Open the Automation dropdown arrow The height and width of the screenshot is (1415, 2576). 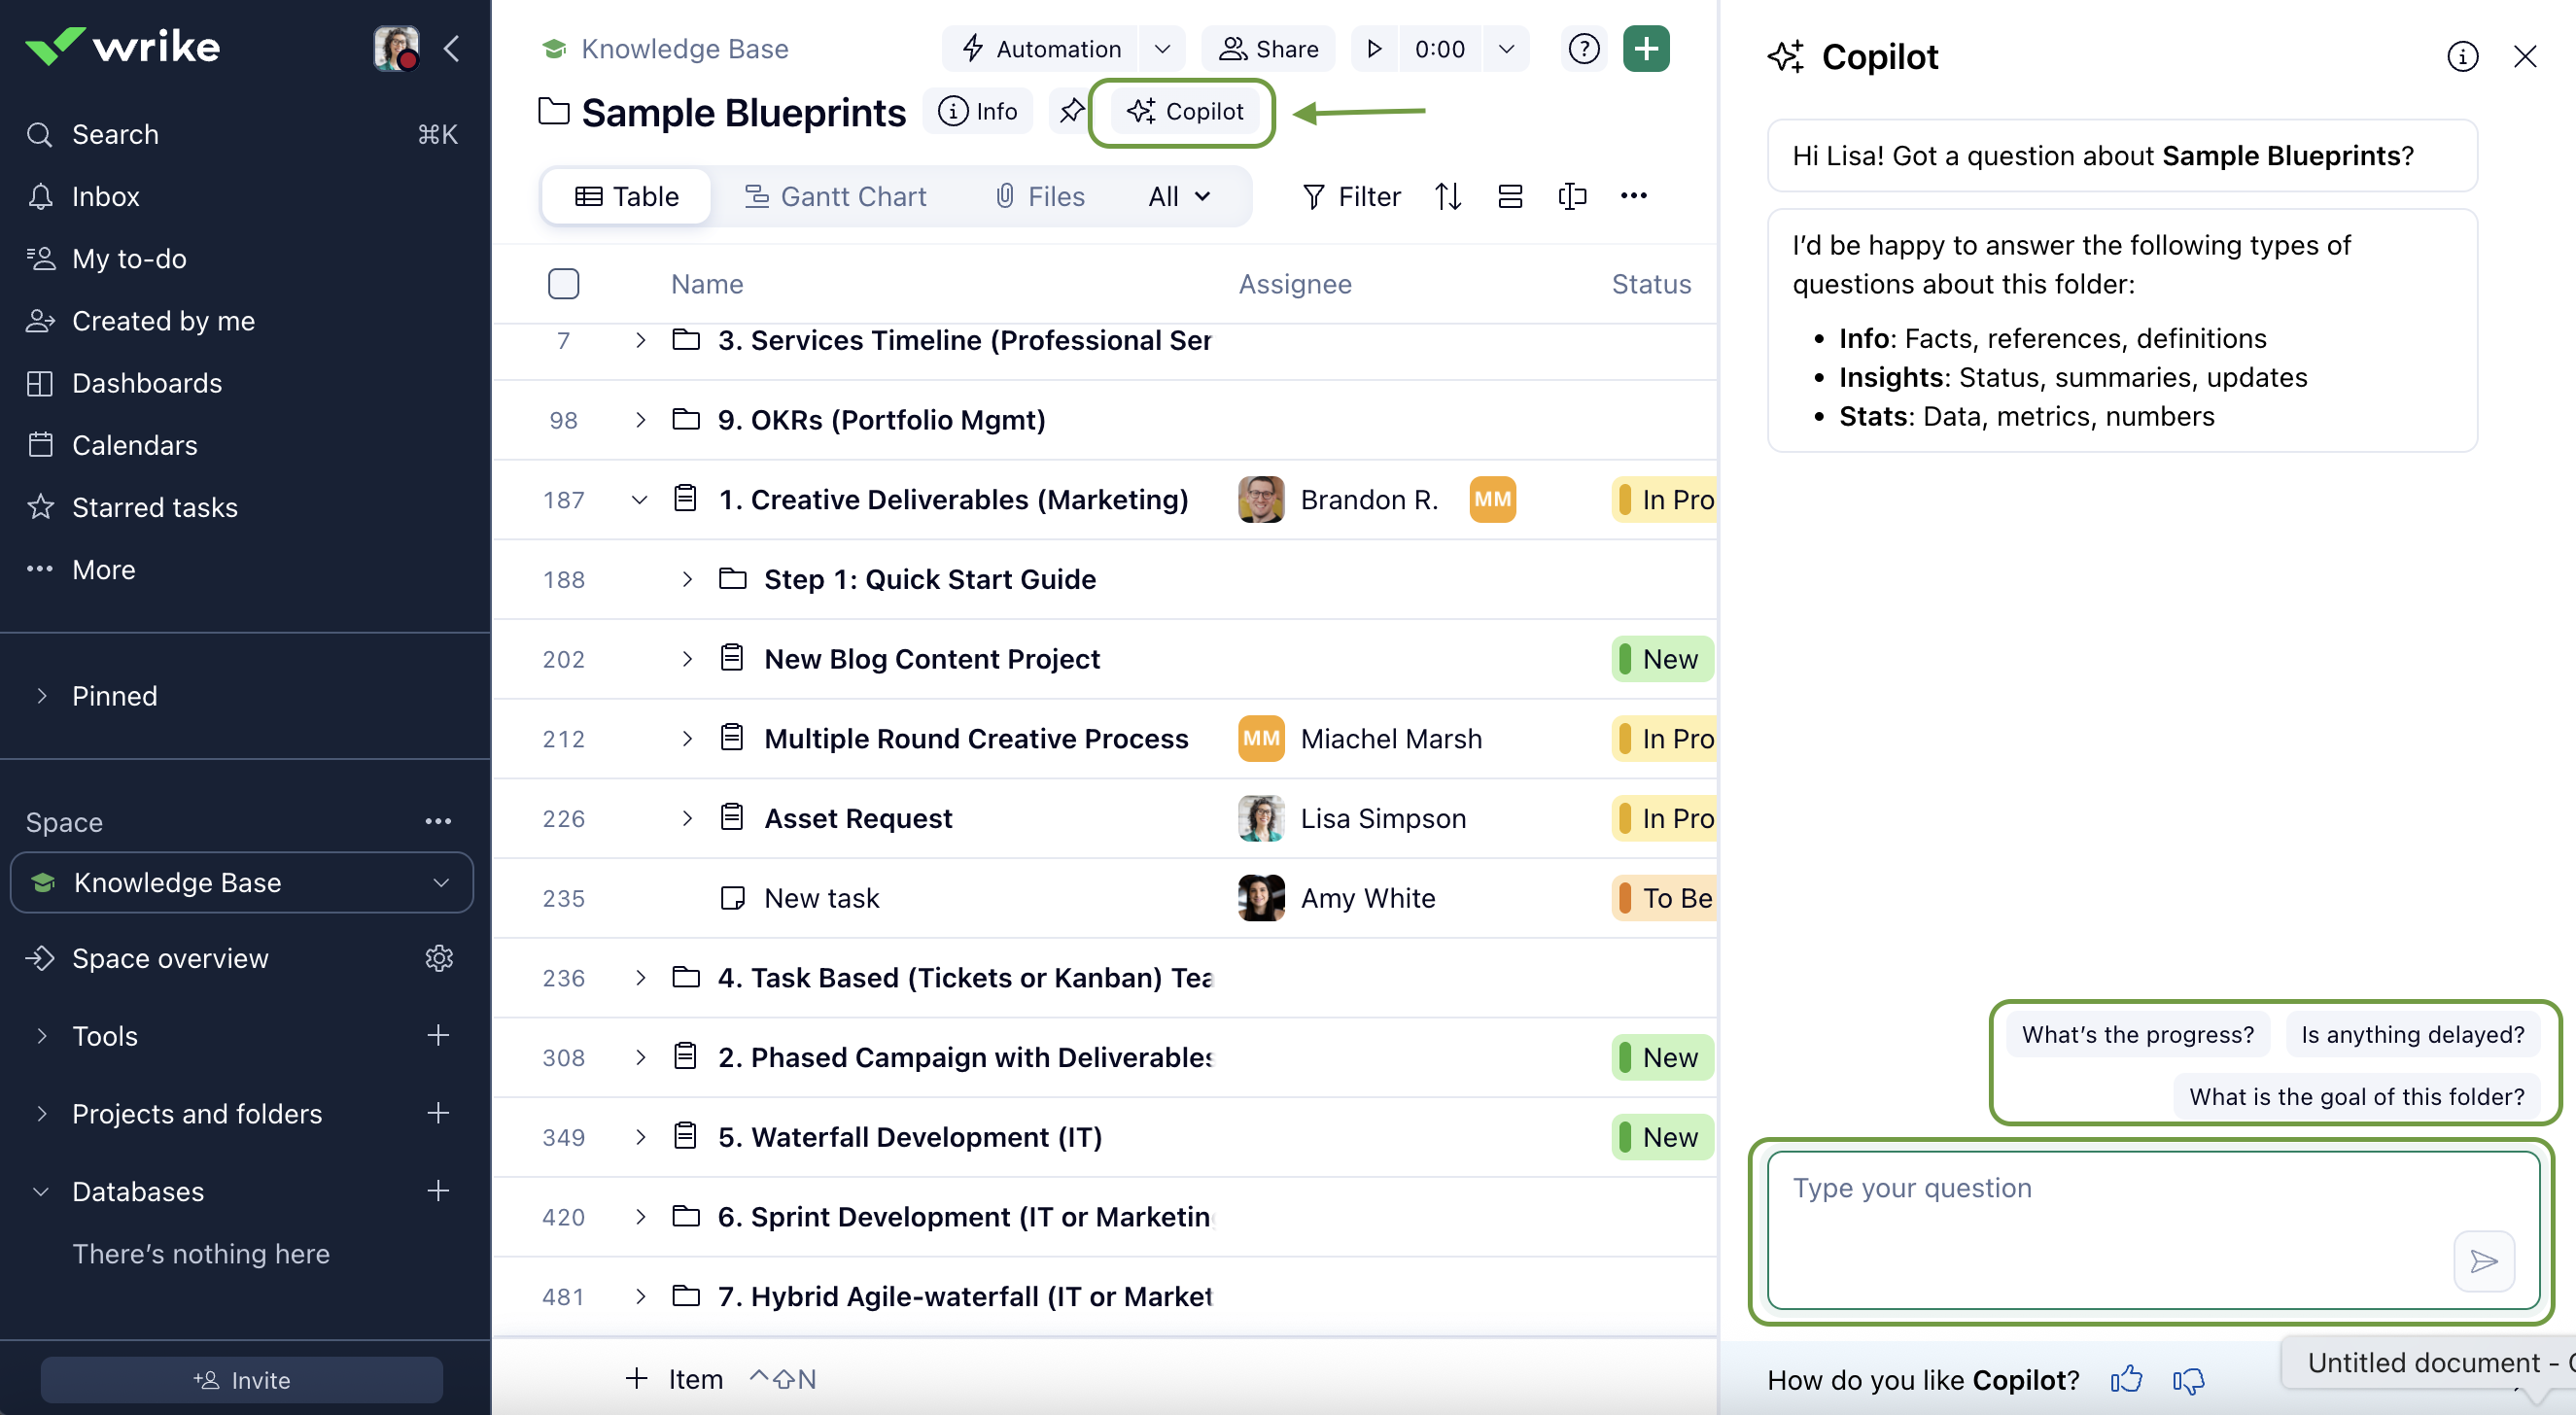click(x=1161, y=48)
